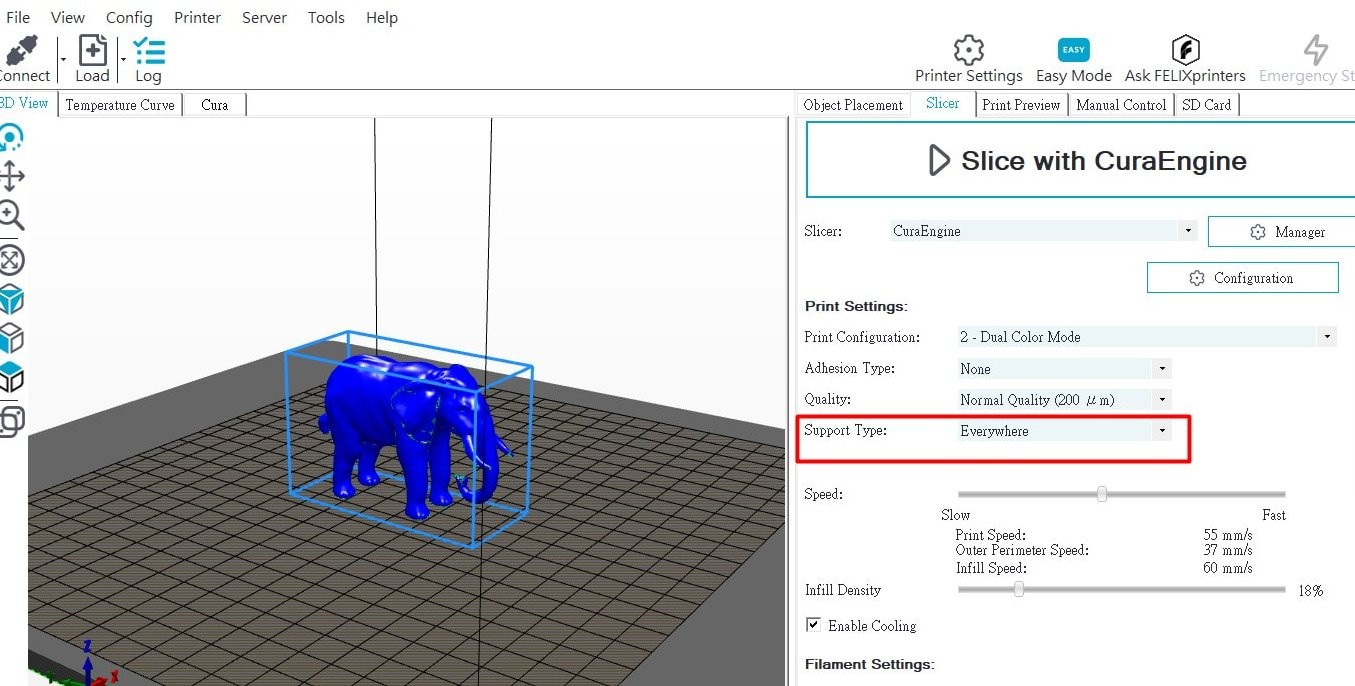Viewport: 1355px width, 686px height.
Task: Switch to the Object Placement tab
Action: click(x=853, y=105)
